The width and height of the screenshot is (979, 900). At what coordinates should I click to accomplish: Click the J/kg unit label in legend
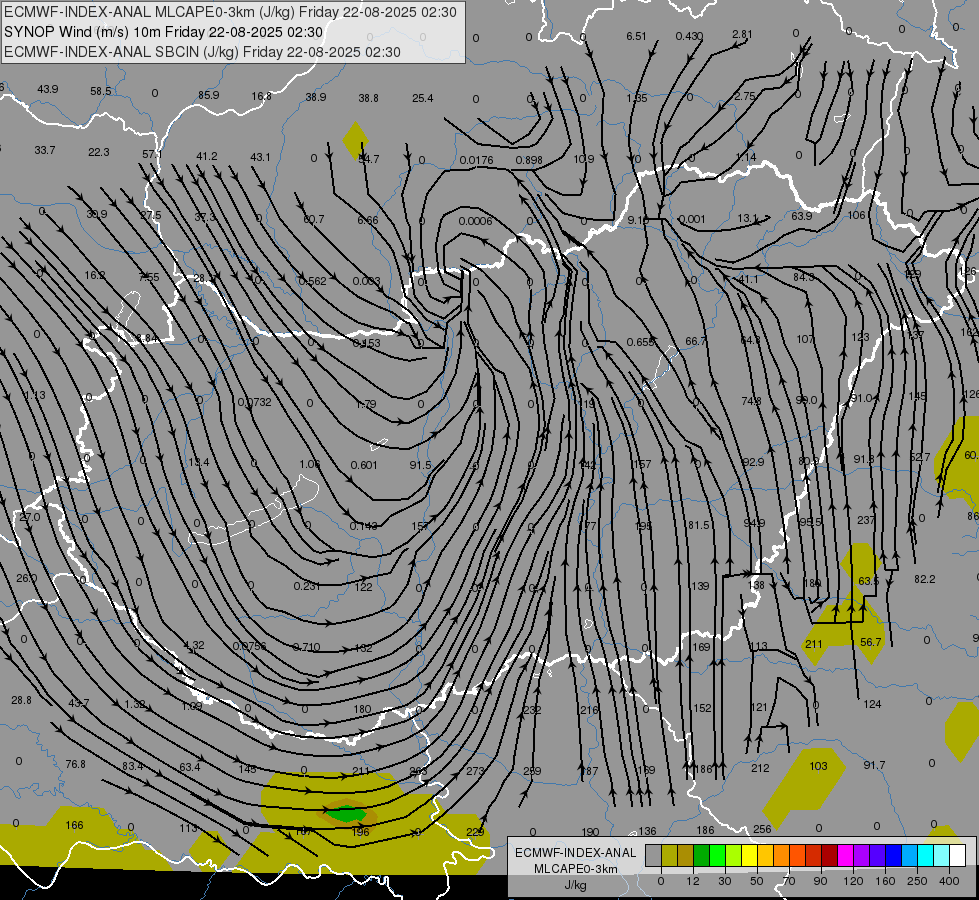point(576,885)
